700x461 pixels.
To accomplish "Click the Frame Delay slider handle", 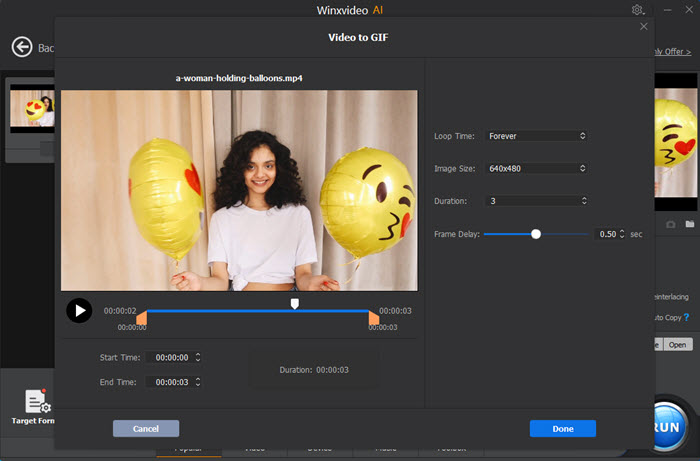I will click(536, 234).
